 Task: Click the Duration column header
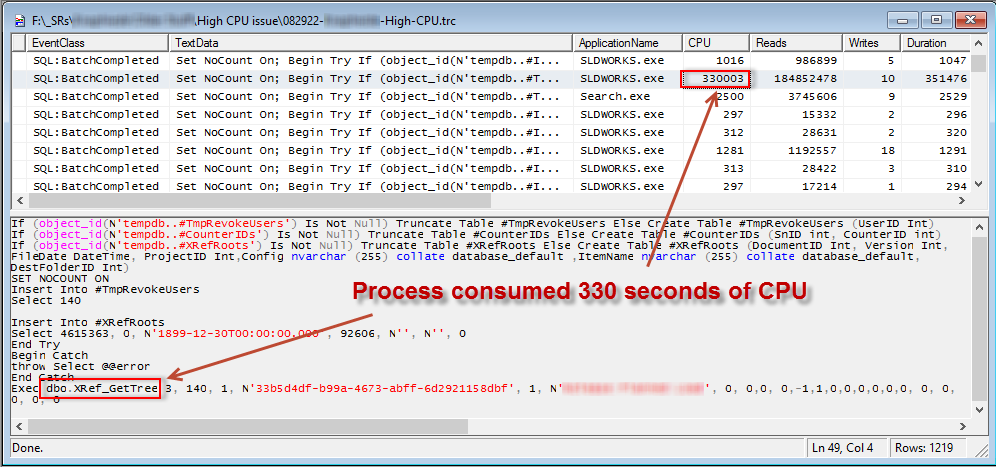click(935, 43)
